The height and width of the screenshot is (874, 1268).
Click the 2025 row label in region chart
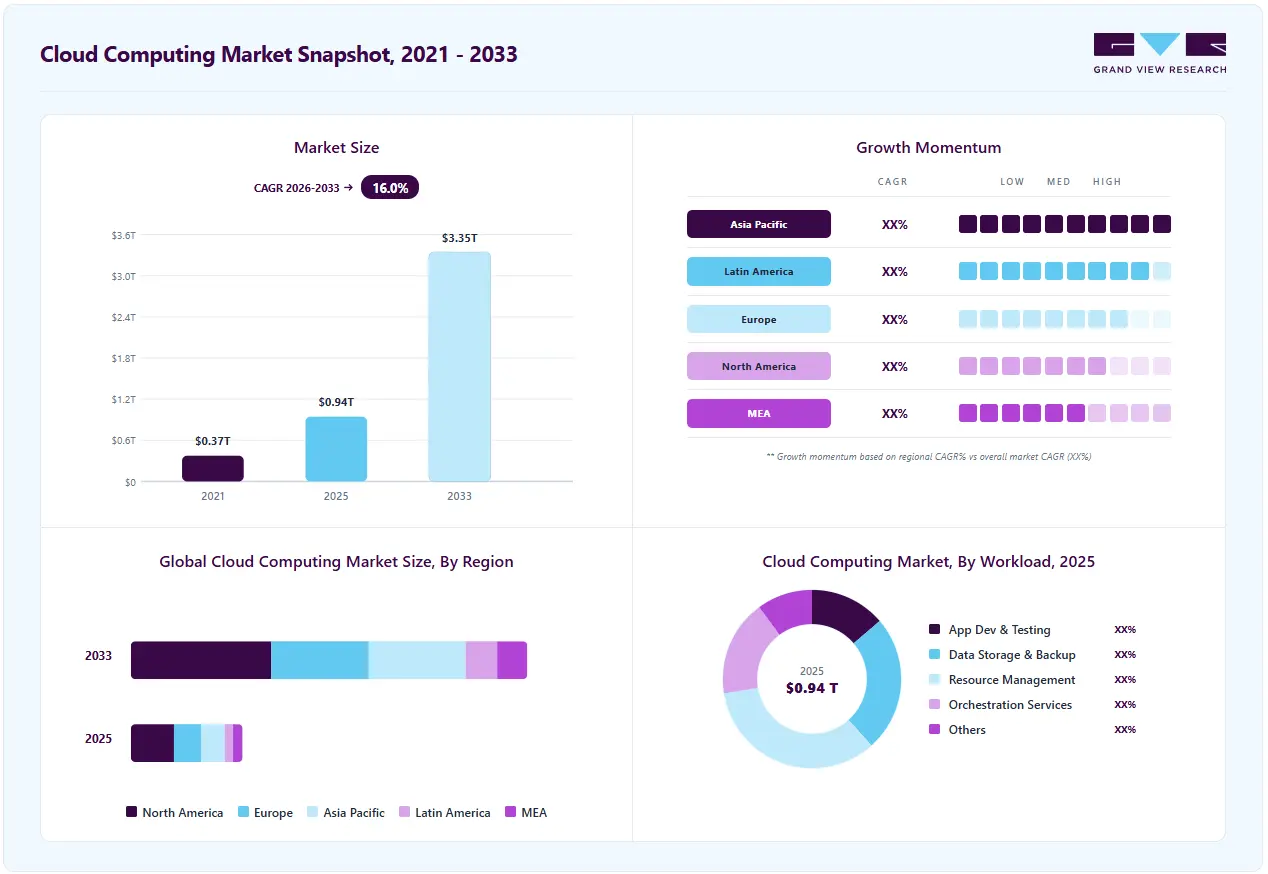pyautogui.click(x=98, y=739)
